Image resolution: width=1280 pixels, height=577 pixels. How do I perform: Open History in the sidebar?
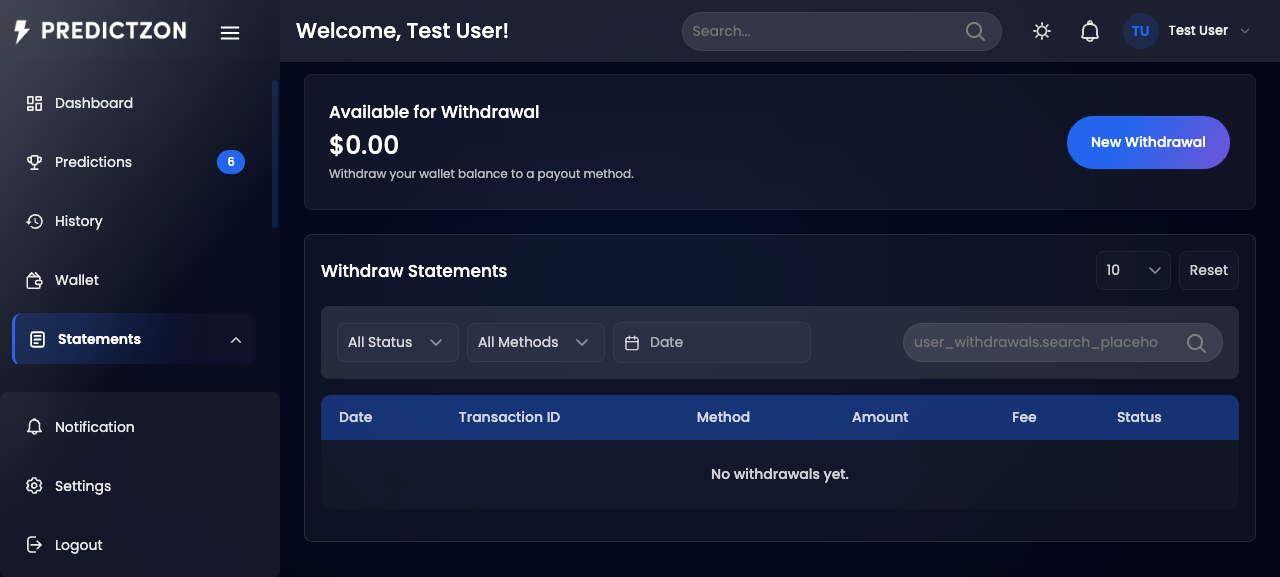tap(133, 221)
